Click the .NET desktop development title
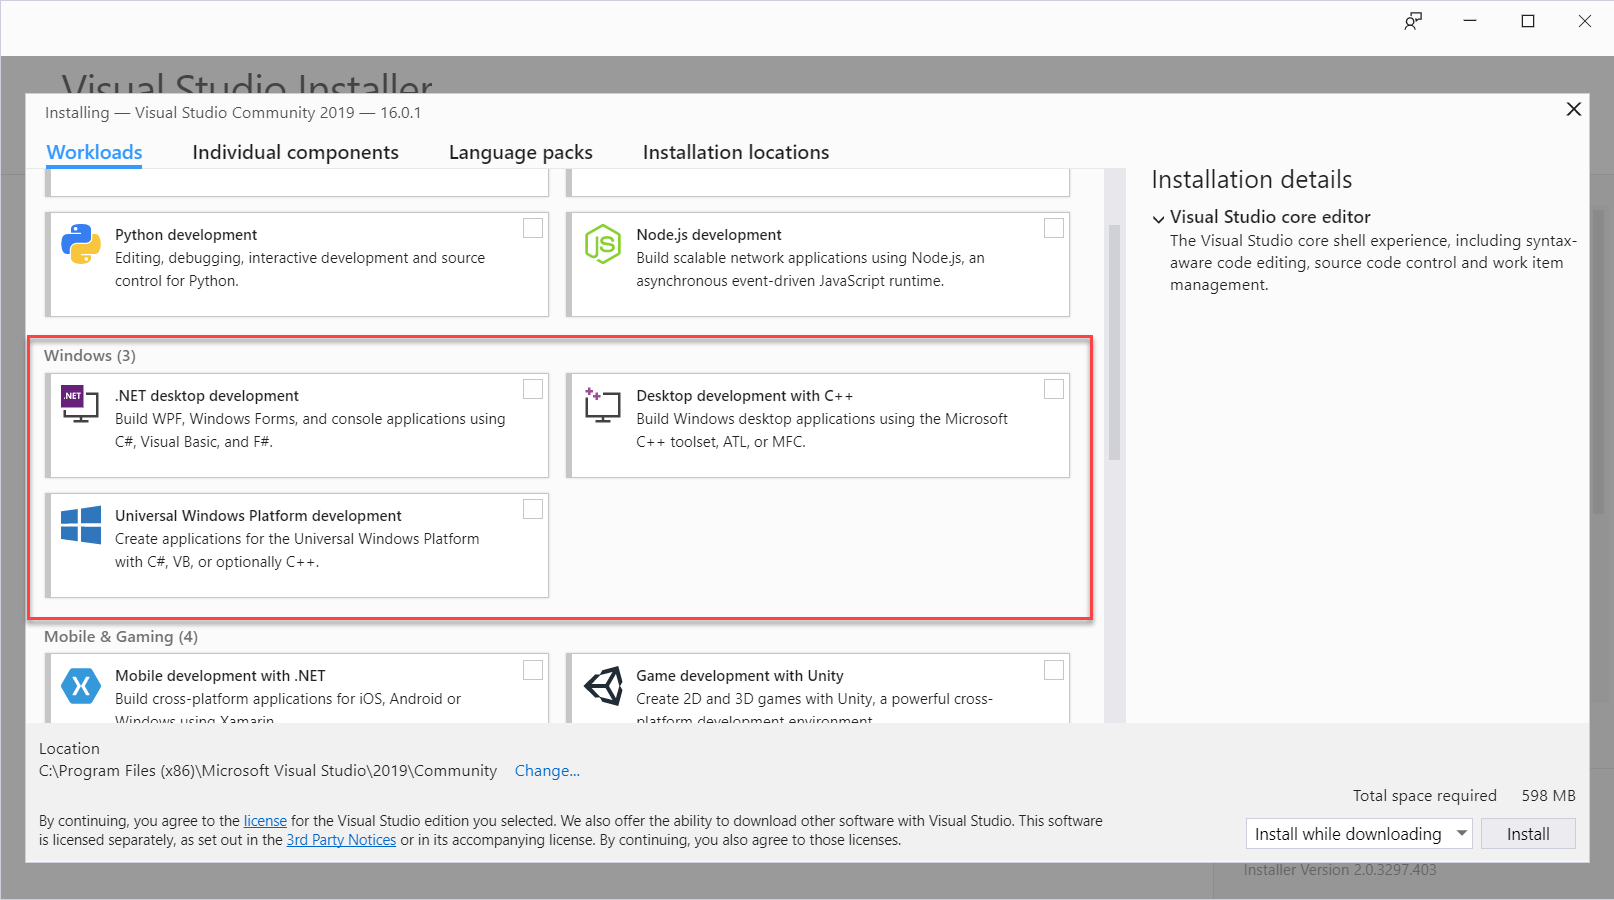 point(207,396)
